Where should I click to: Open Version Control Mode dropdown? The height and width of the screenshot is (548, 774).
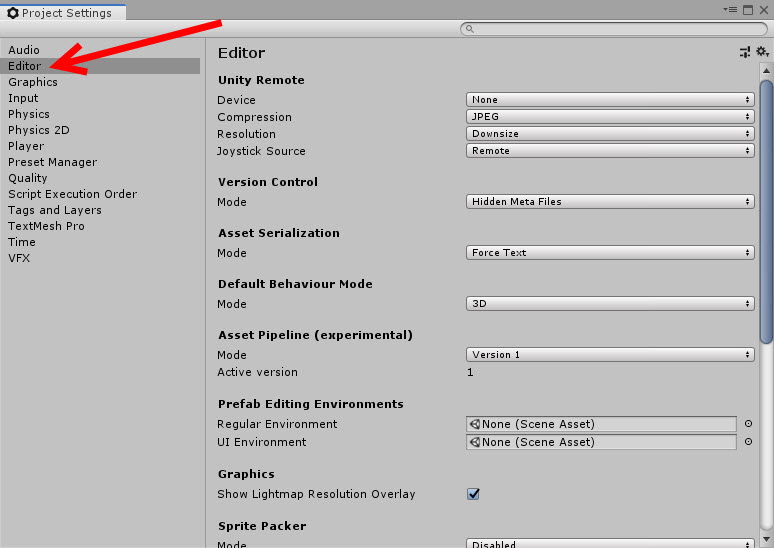(610, 201)
